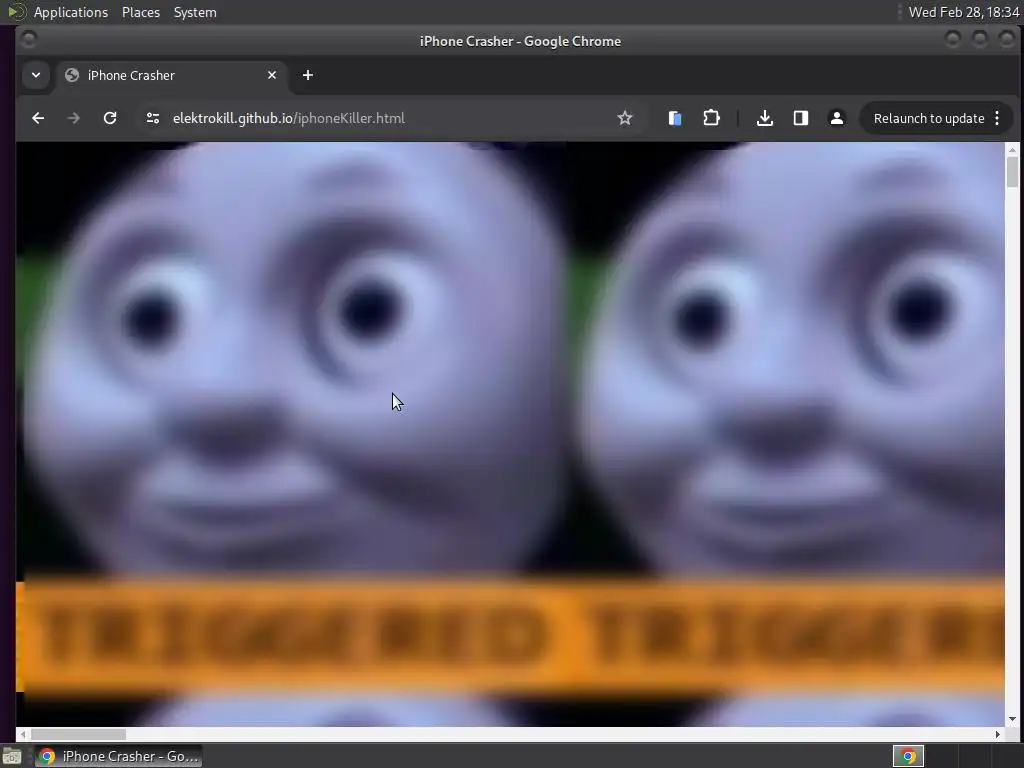Select iPhone Crasher taskbar window button
Viewport: 1024px width, 768px height.
coord(119,756)
